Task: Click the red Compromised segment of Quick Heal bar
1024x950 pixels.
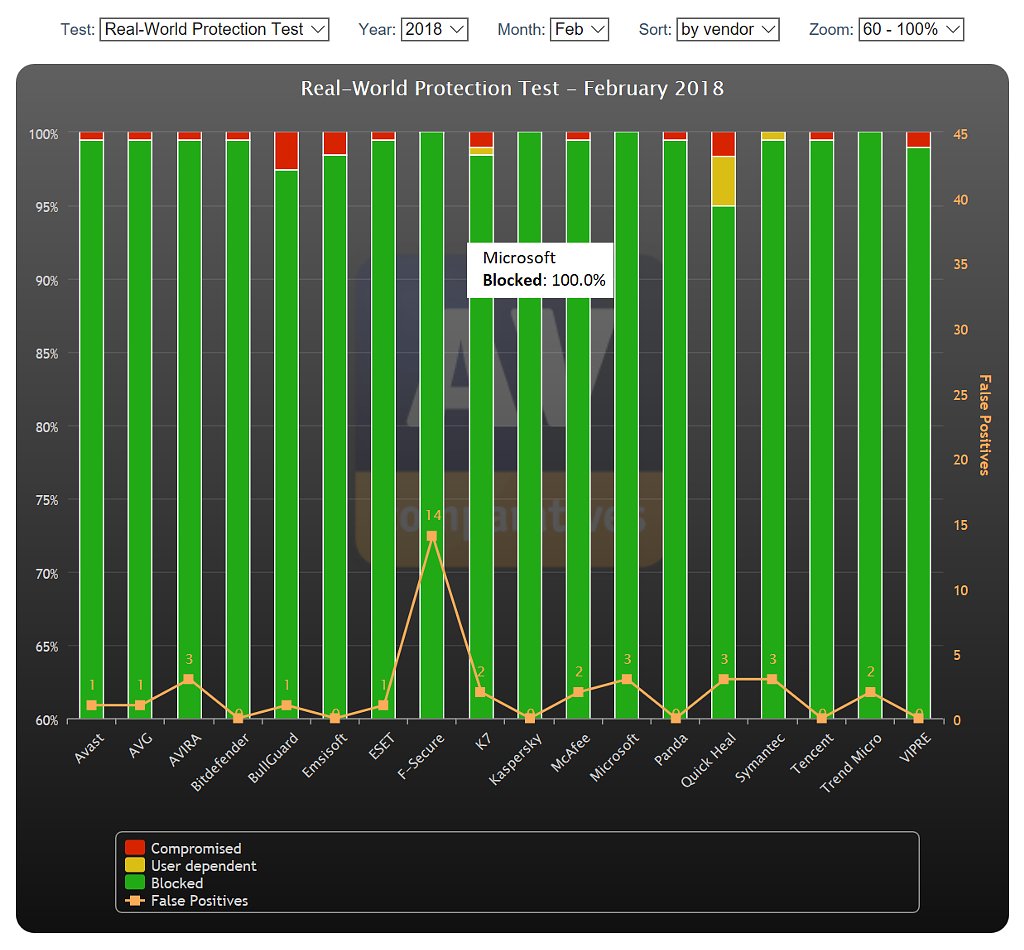Action: [724, 144]
